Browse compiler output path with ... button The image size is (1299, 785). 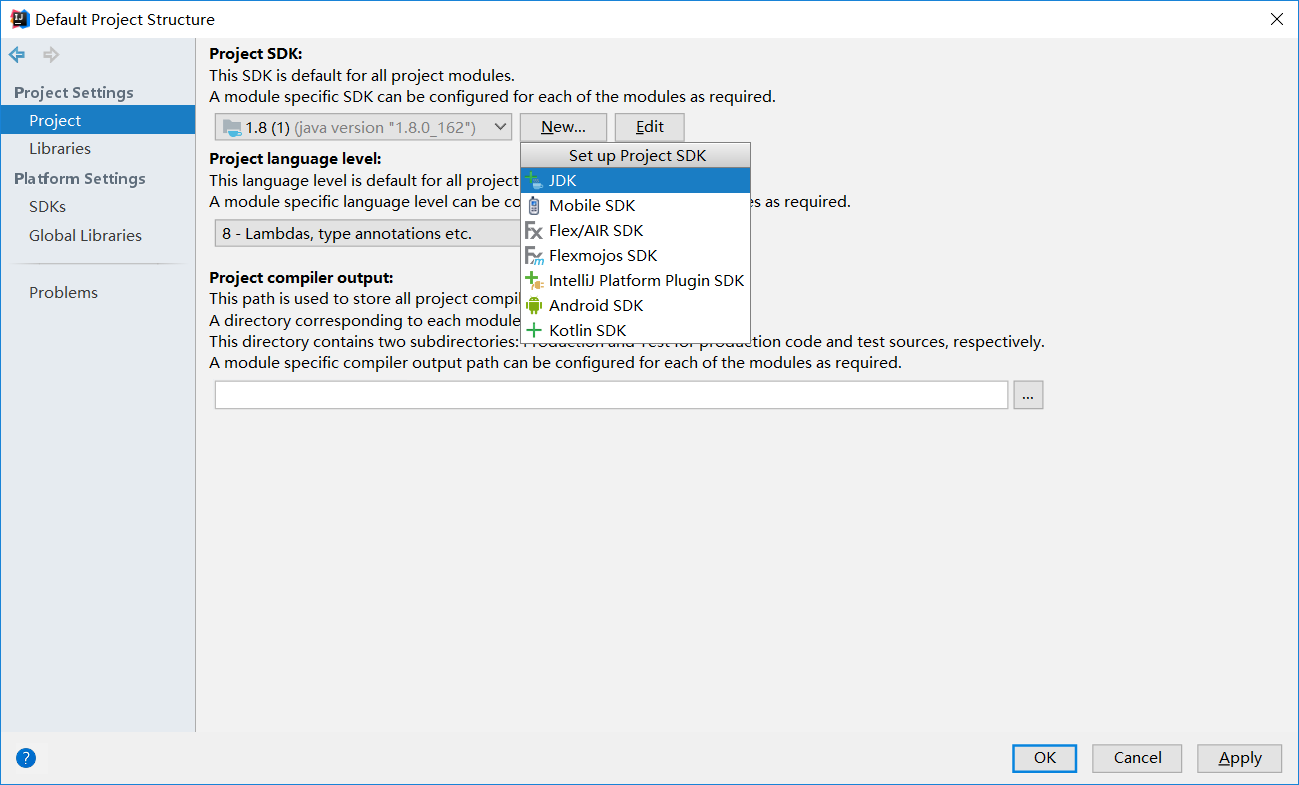pos(1028,395)
